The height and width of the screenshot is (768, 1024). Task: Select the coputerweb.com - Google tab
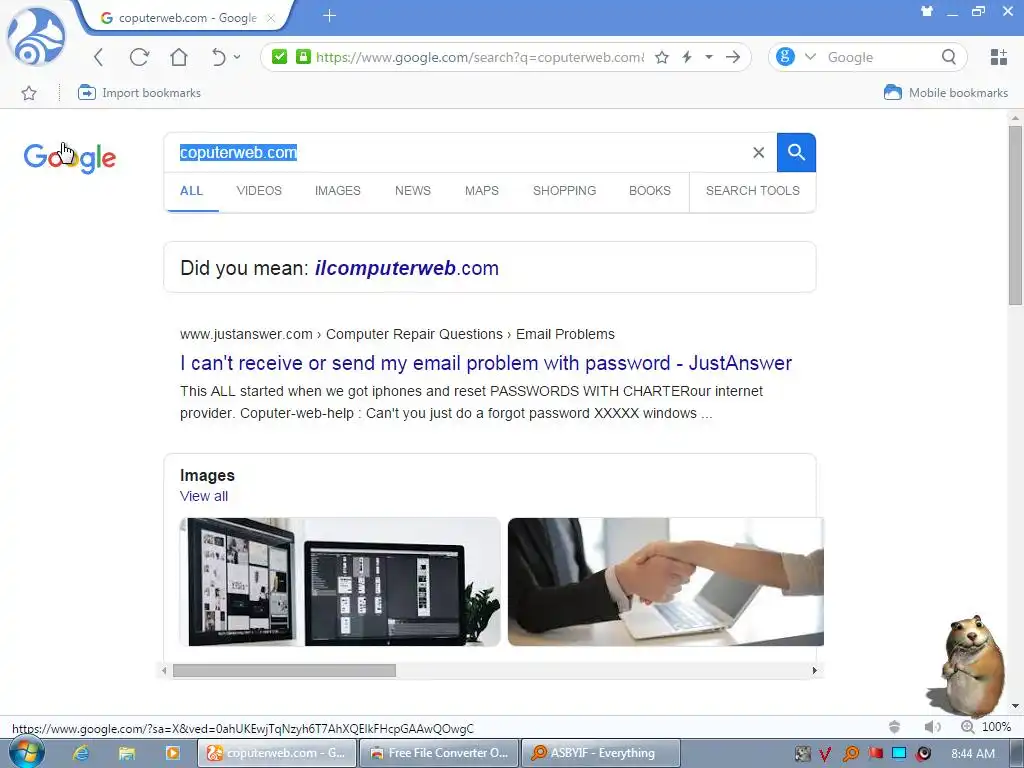[187, 18]
